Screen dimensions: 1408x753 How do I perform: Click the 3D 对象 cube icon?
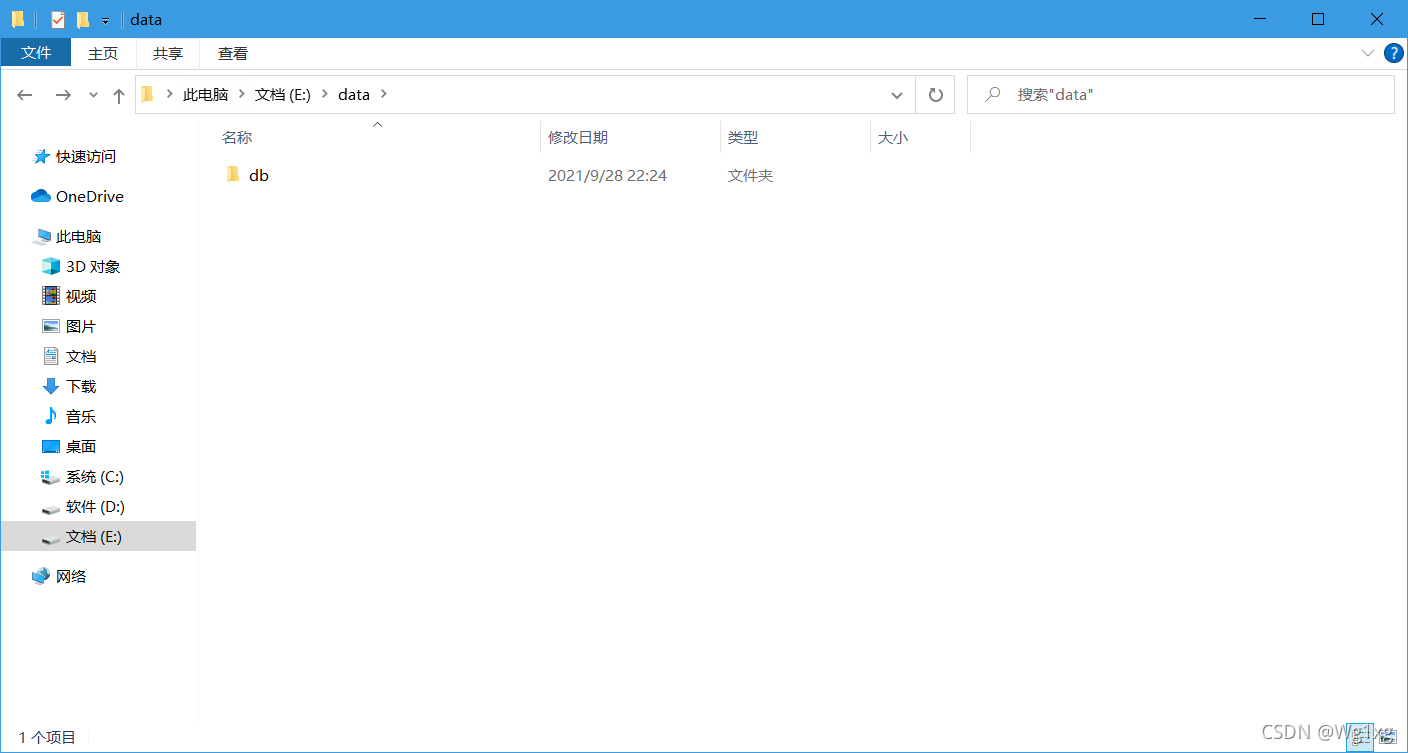(x=51, y=266)
